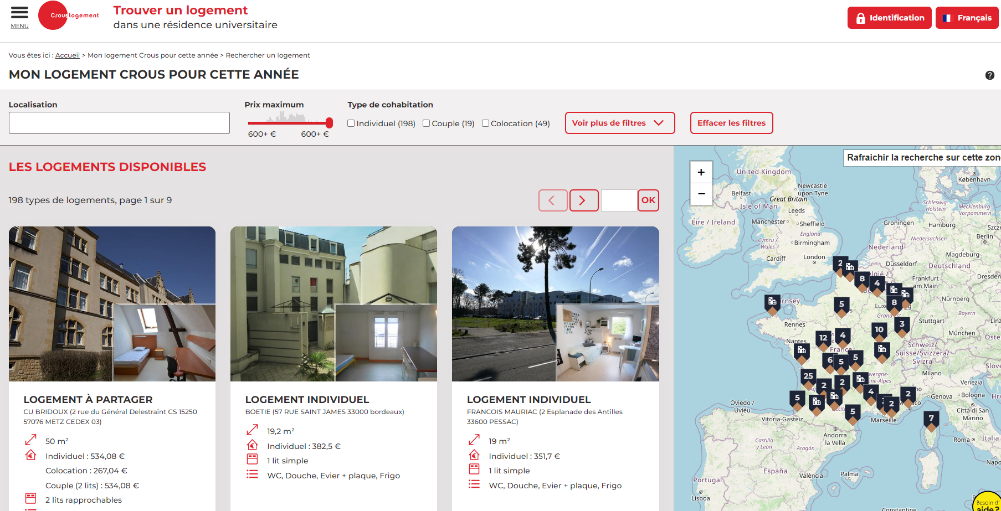
Task: Click bed icon beside 2 lits rapprochables
Action: [x=30, y=498]
